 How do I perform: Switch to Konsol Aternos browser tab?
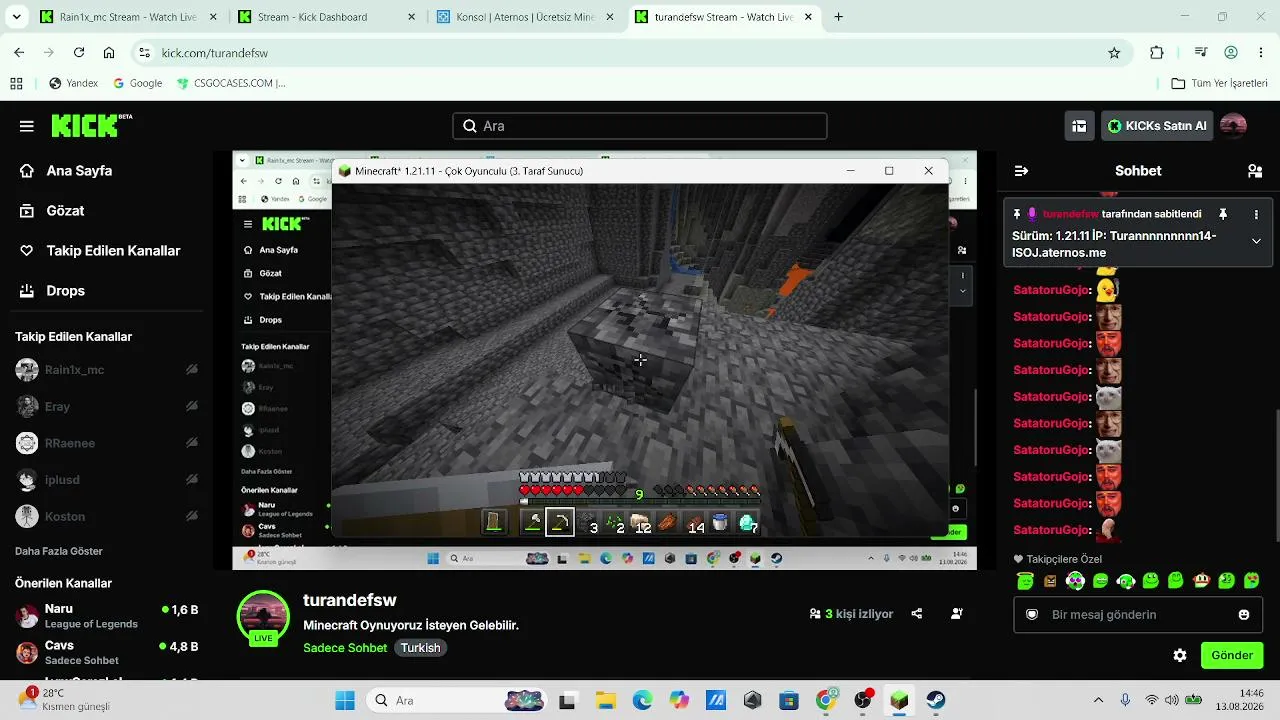tap(523, 17)
